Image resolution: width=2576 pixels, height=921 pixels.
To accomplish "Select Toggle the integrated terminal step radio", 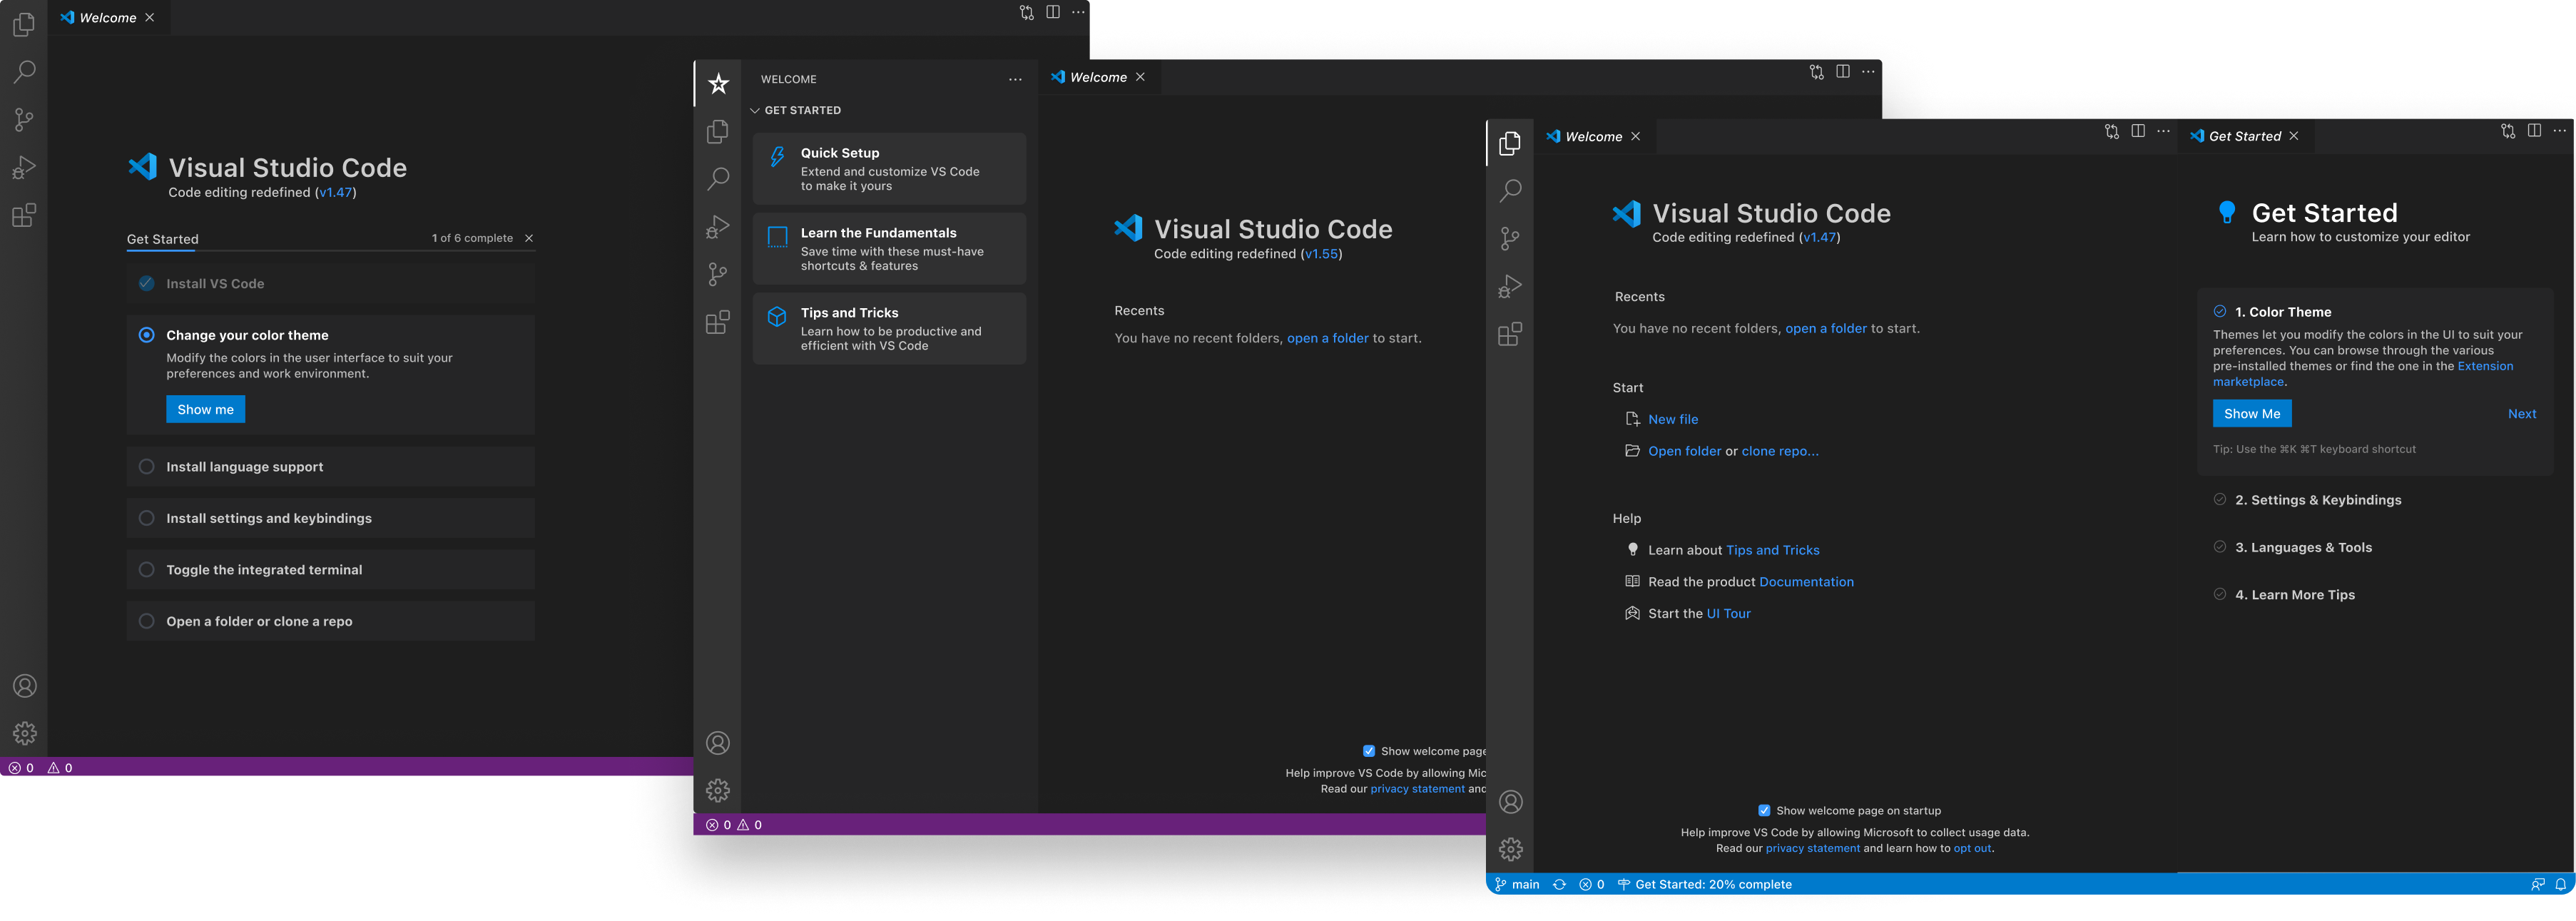I will coord(147,570).
